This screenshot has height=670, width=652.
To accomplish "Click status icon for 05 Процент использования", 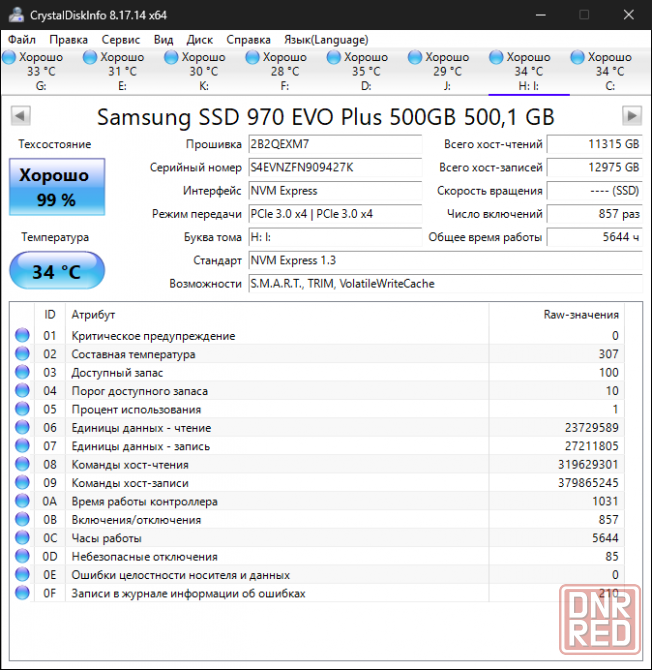I will [22, 408].
